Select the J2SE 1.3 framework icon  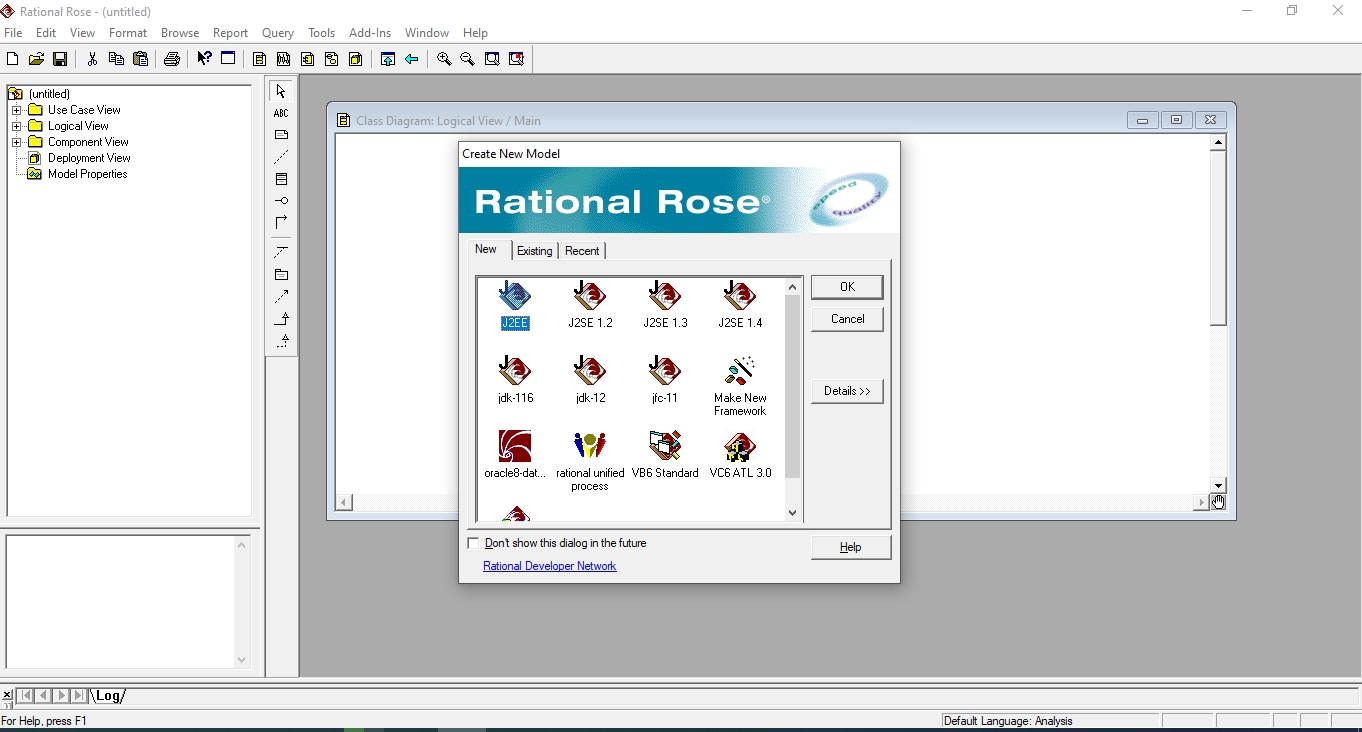pos(665,305)
